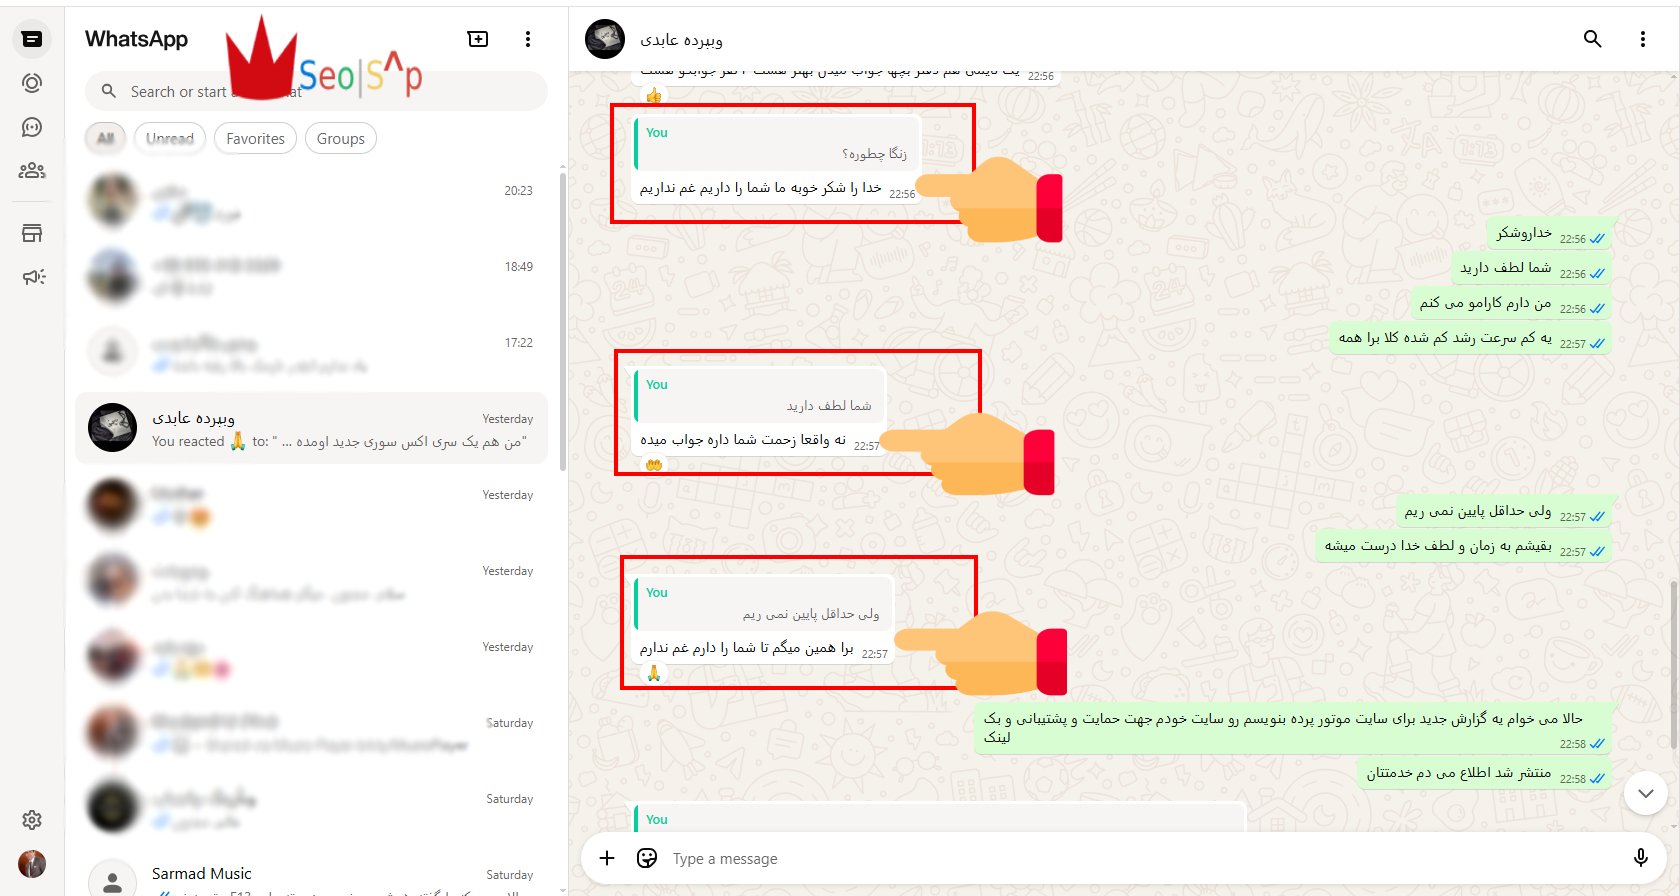Open the chat from 17:22
The image size is (1680, 896).
(x=312, y=353)
